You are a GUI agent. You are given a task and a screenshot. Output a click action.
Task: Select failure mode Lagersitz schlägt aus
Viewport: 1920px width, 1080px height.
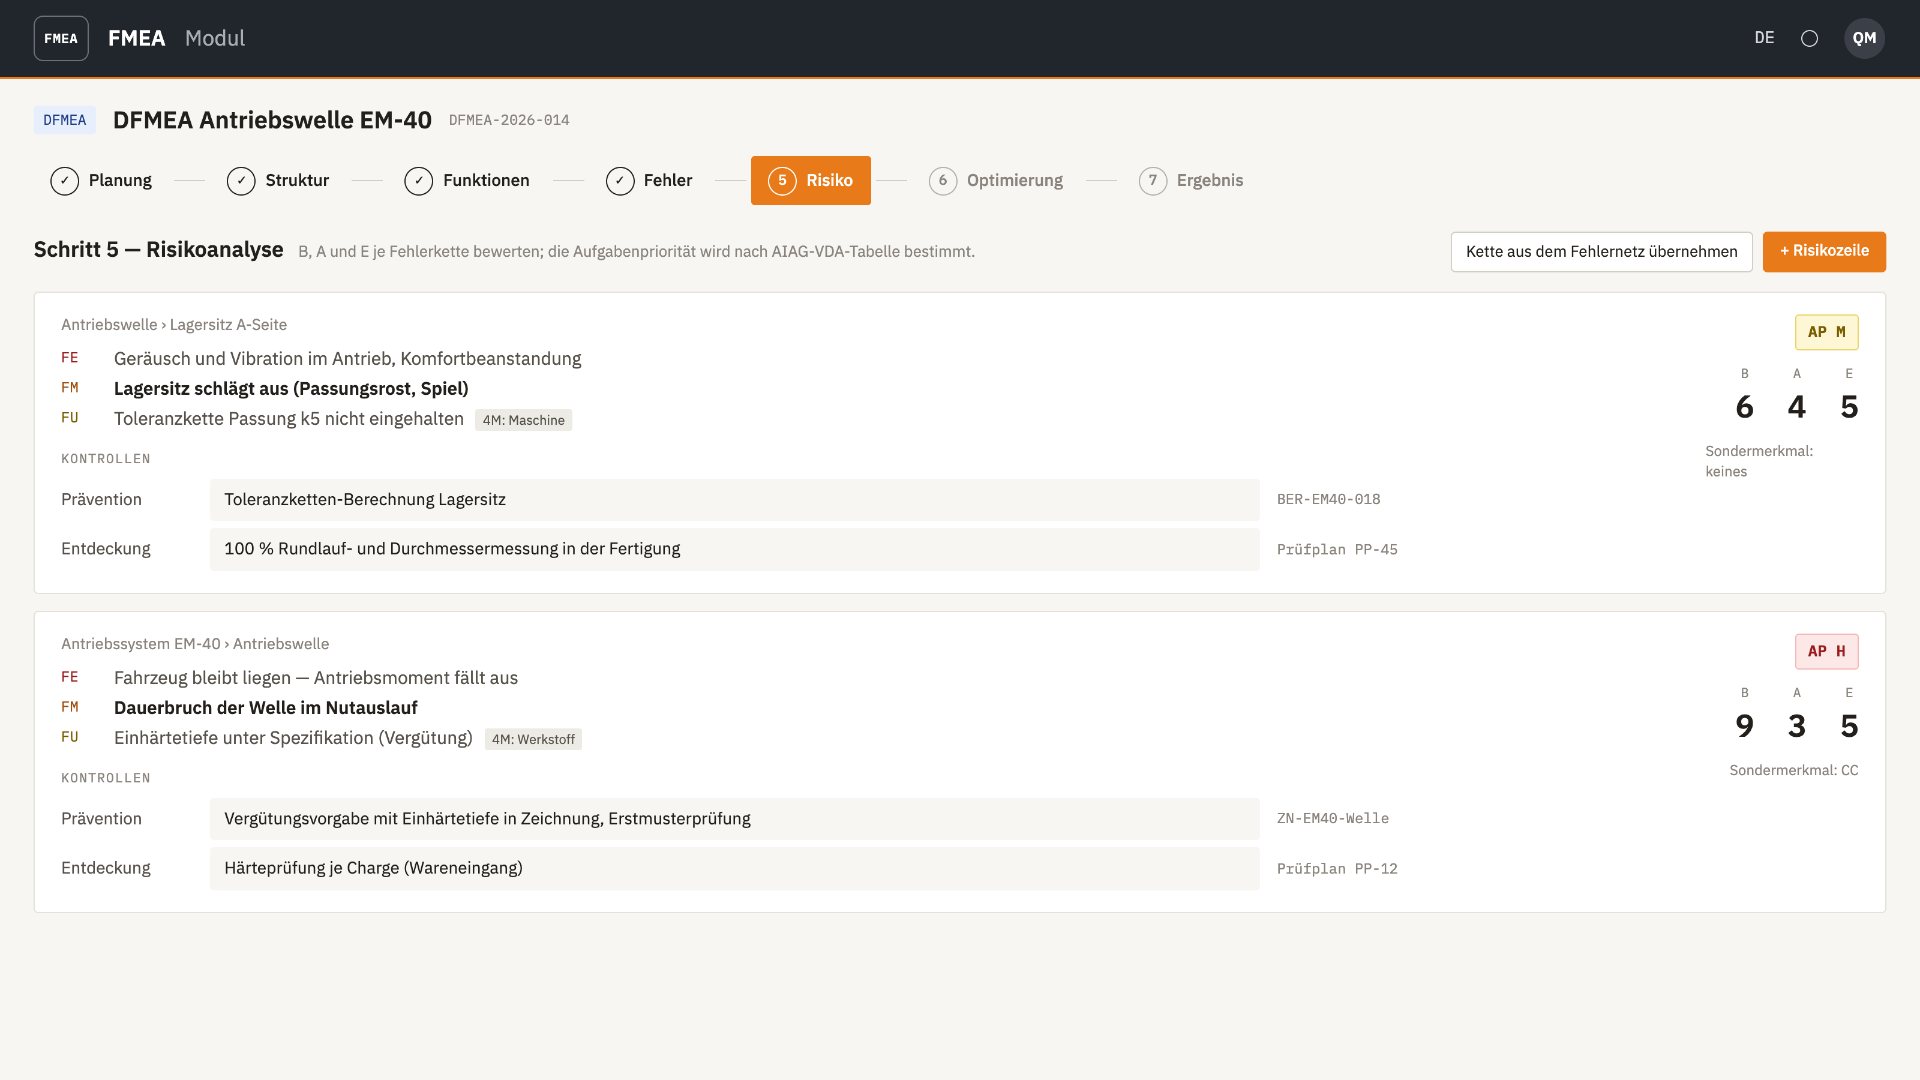[x=291, y=388]
